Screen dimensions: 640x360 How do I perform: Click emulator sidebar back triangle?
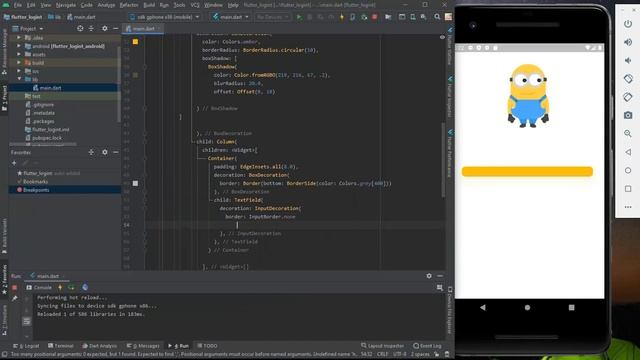click(x=628, y=152)
